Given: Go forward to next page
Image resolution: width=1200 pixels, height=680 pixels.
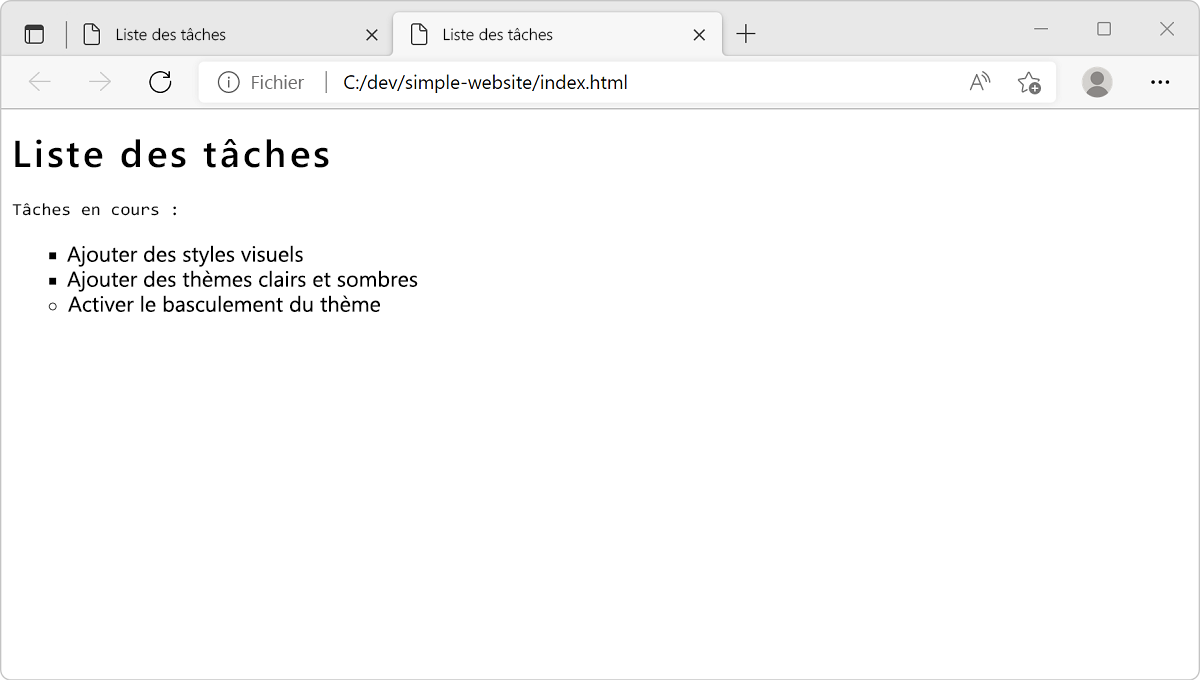Looking at the screenshot, I should coord(100,82).
